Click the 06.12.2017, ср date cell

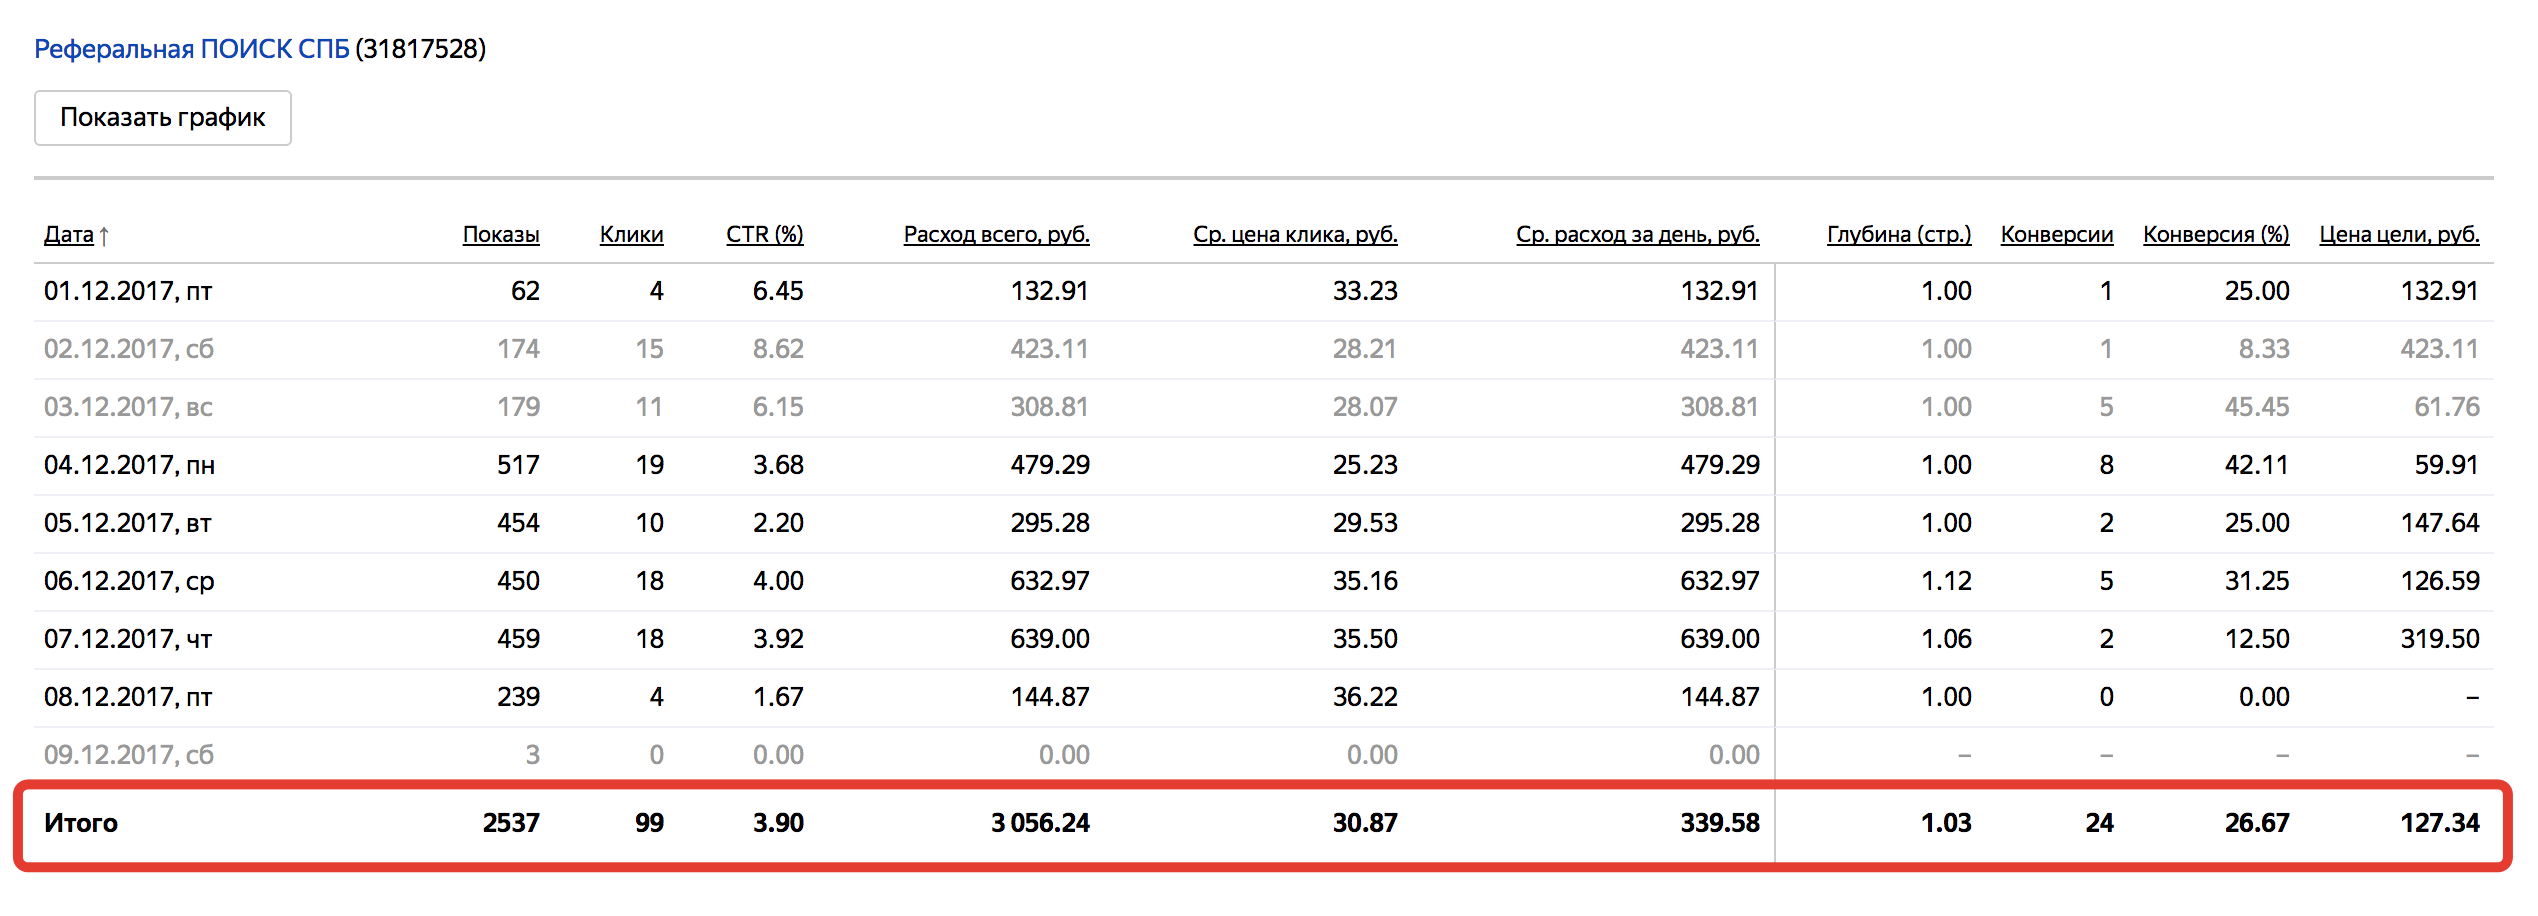click(129, 581)
